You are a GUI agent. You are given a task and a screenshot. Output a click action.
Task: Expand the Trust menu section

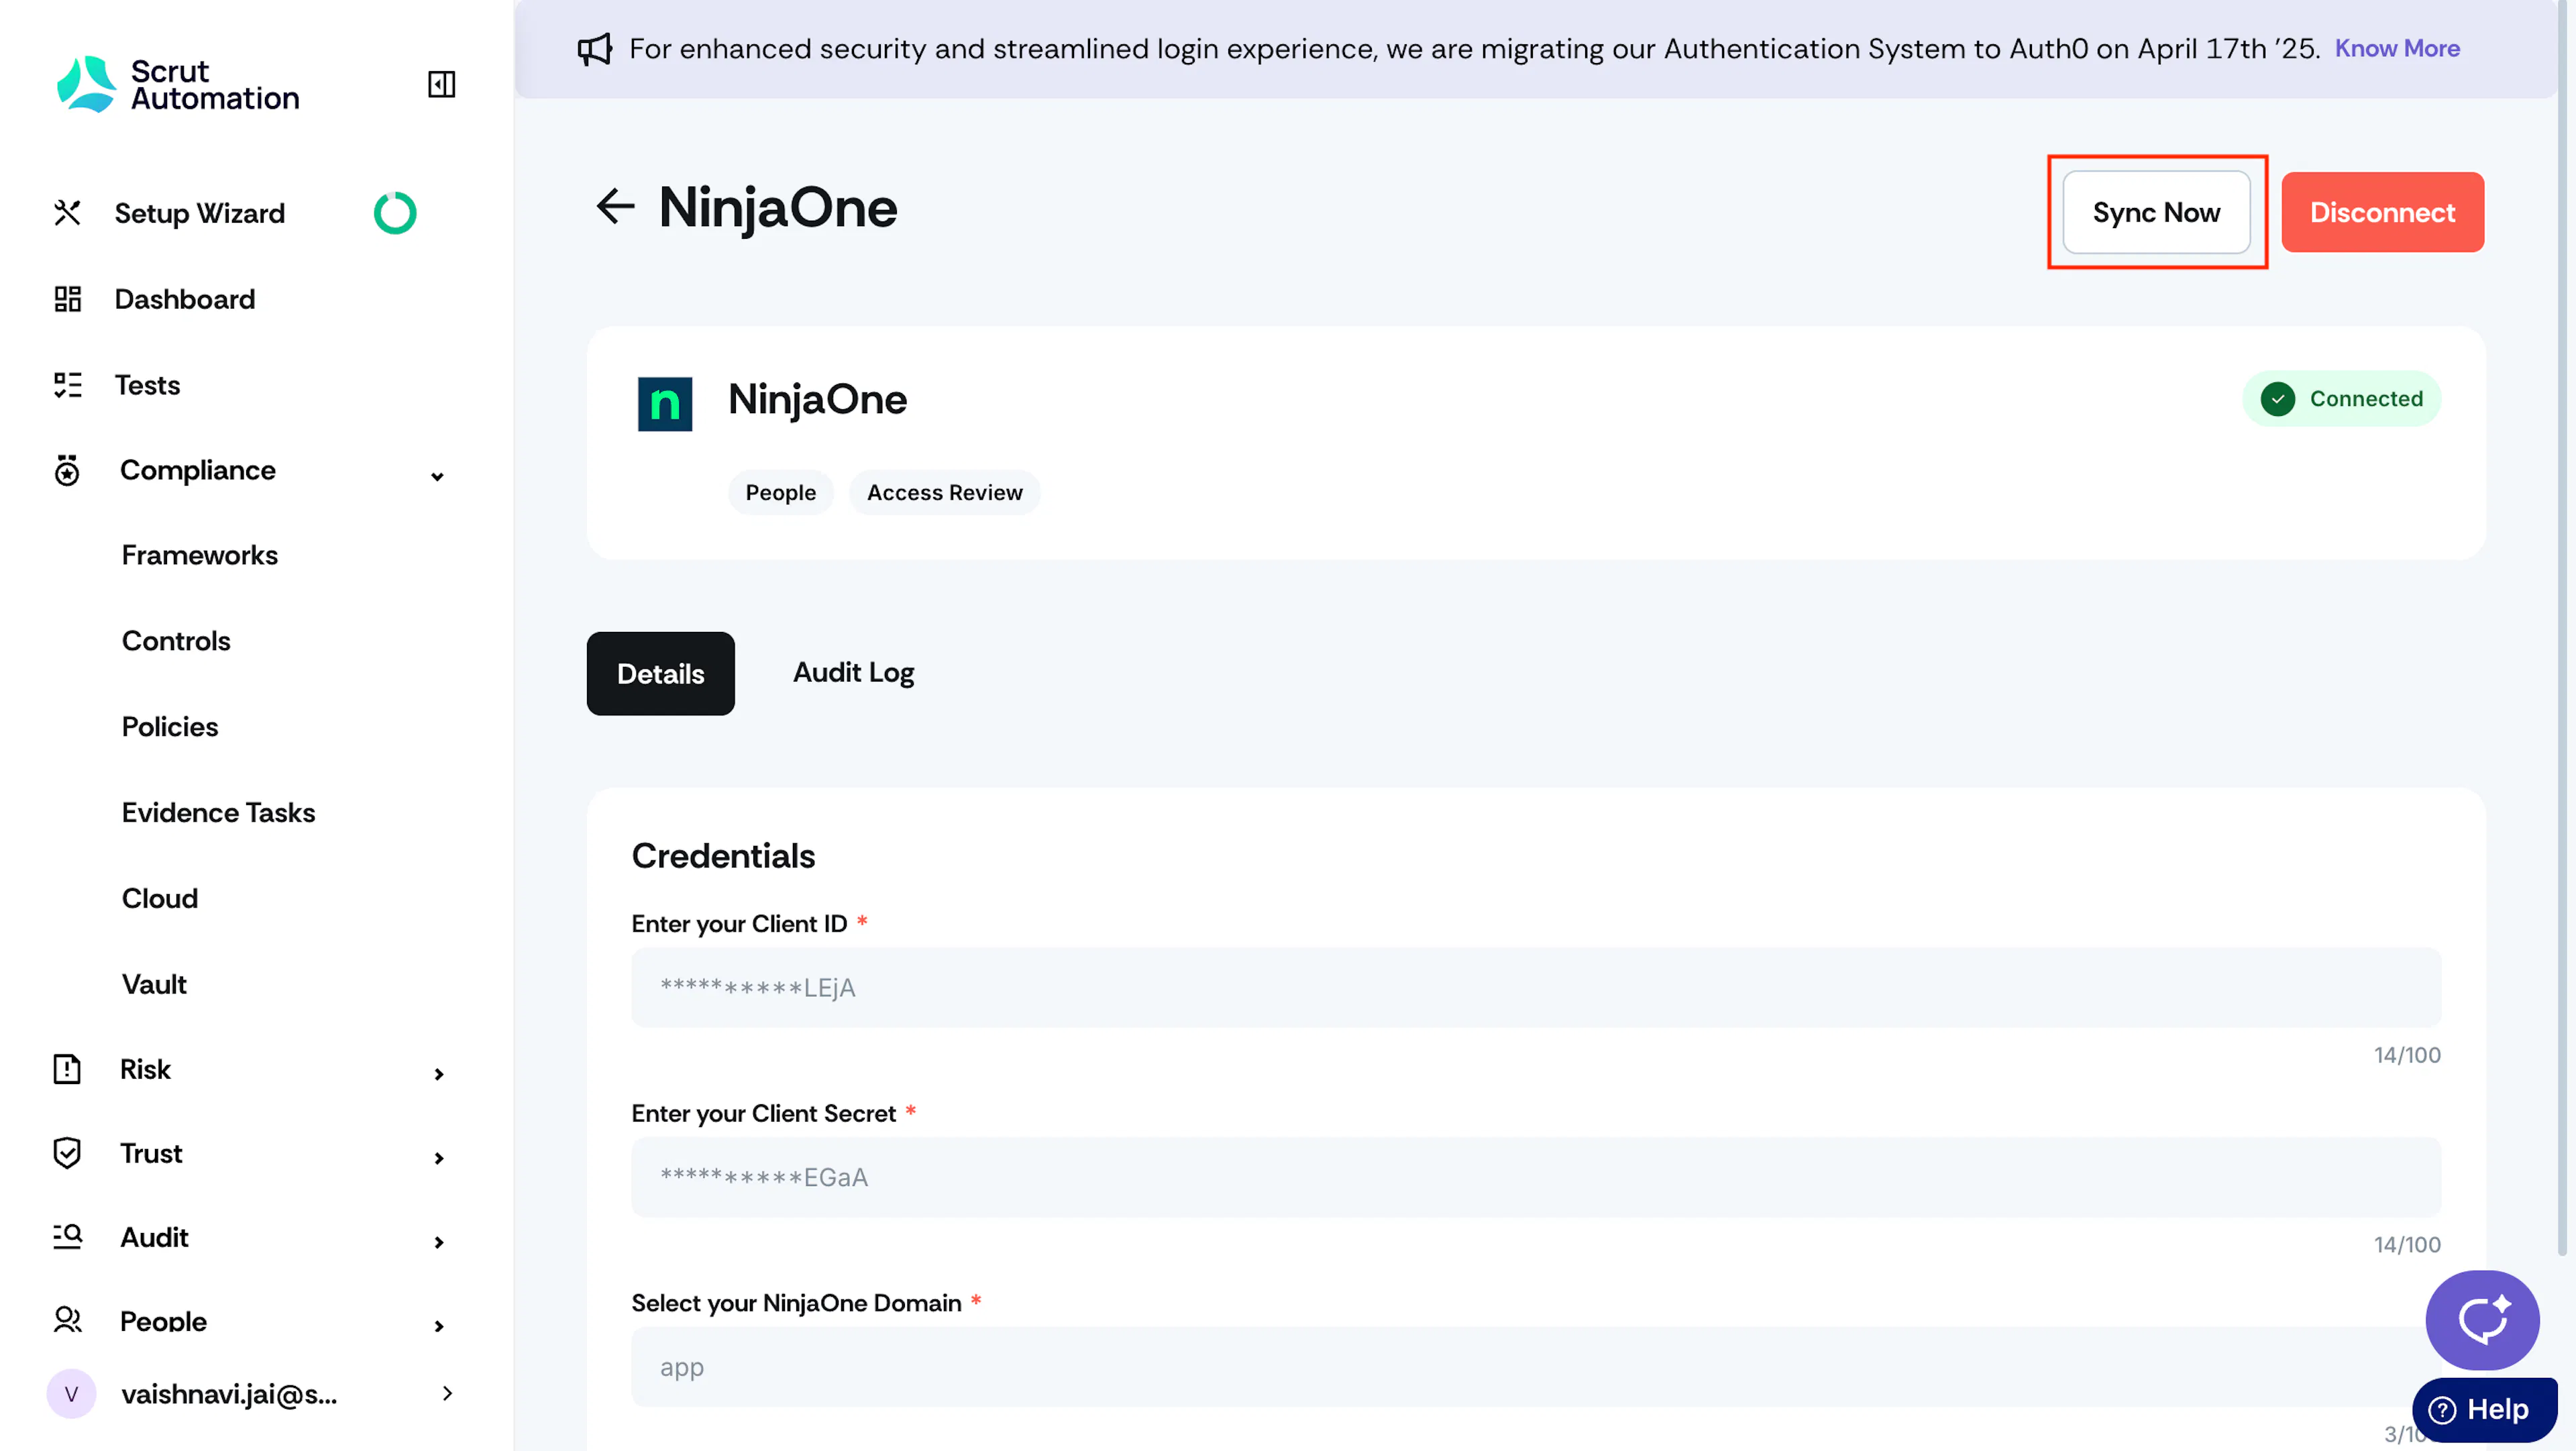click(438, 1158)
